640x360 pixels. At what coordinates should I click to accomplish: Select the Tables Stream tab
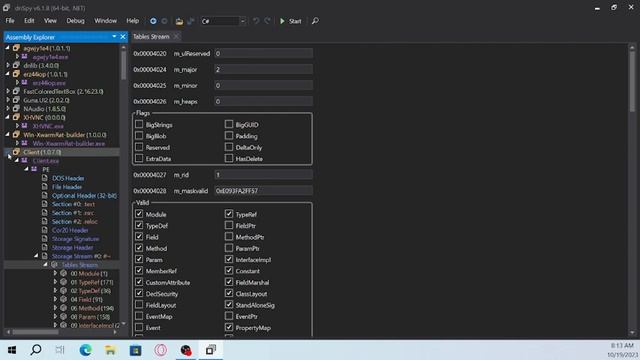[x=151, y=37]
